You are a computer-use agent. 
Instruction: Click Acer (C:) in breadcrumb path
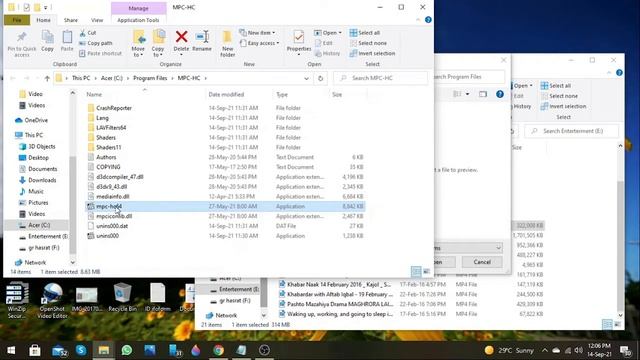click(x=112, y=78)
